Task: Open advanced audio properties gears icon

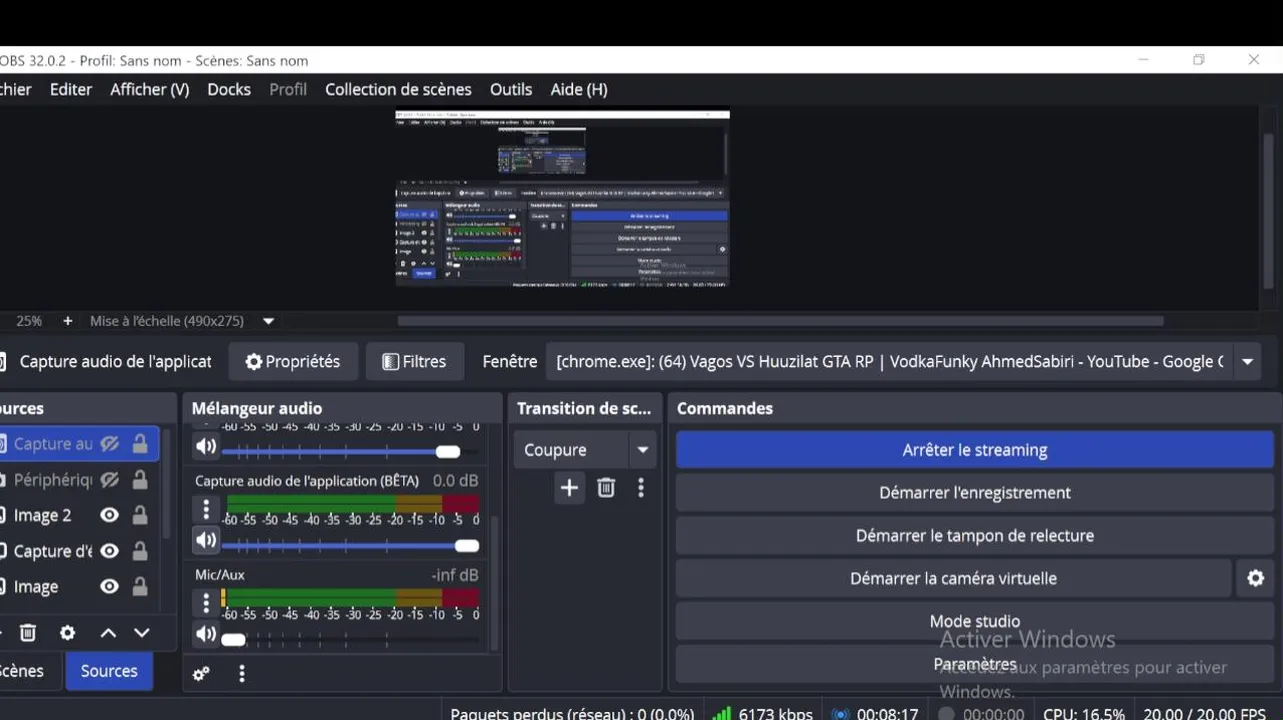Action: click(201, 674)
